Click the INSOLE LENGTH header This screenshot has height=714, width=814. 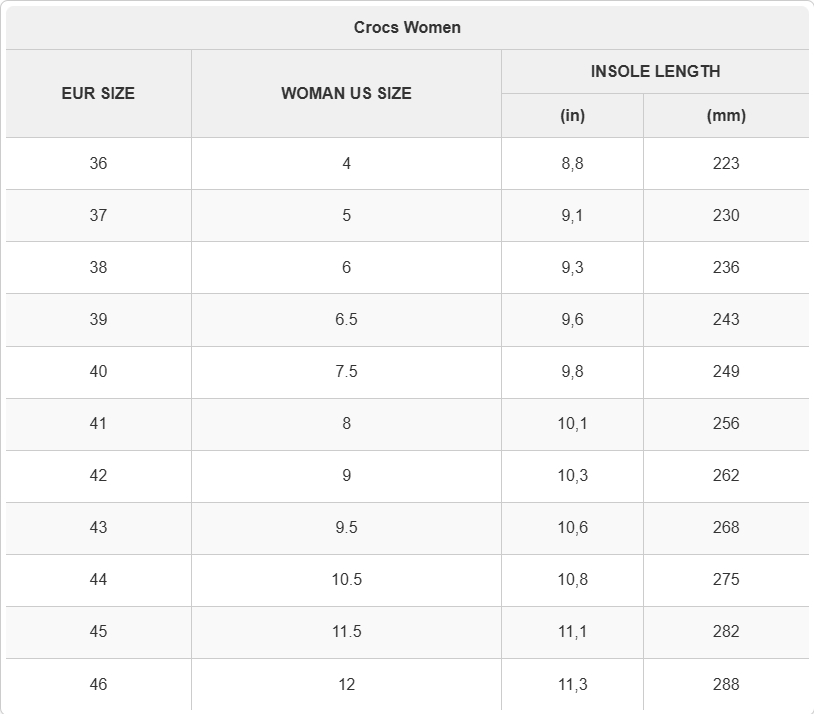click(x=655, y=72)
